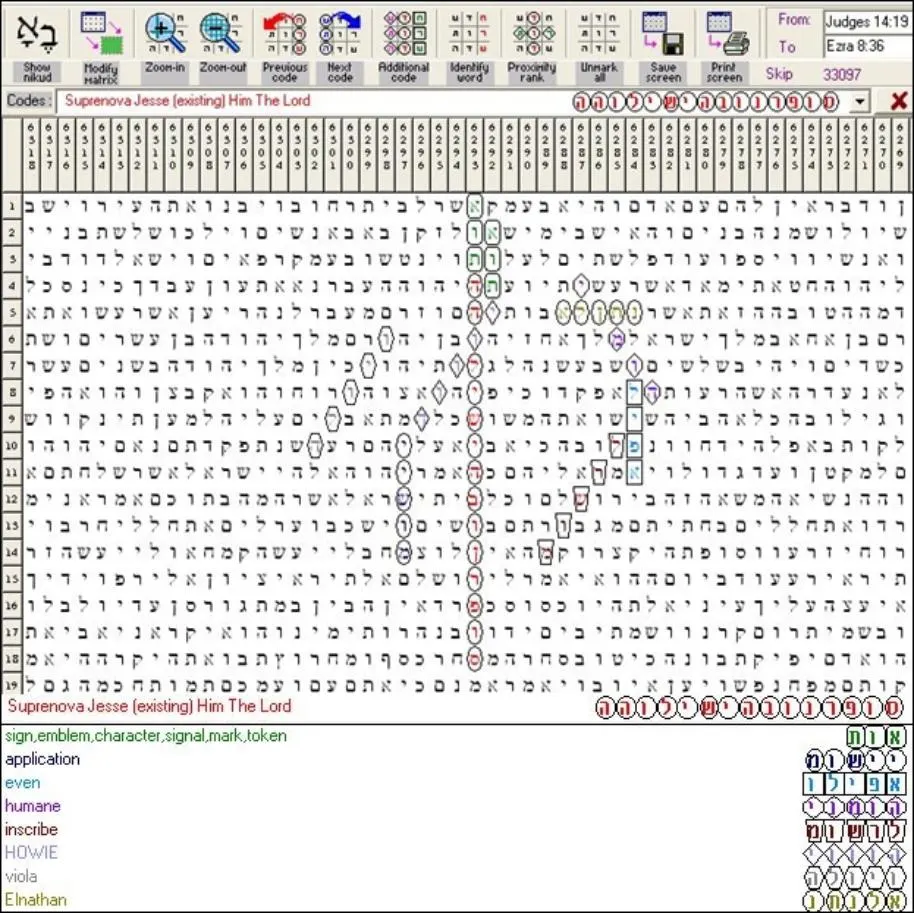Open the Additional code tool
This screenshot has height=913, width=914.
coord(403,33)
